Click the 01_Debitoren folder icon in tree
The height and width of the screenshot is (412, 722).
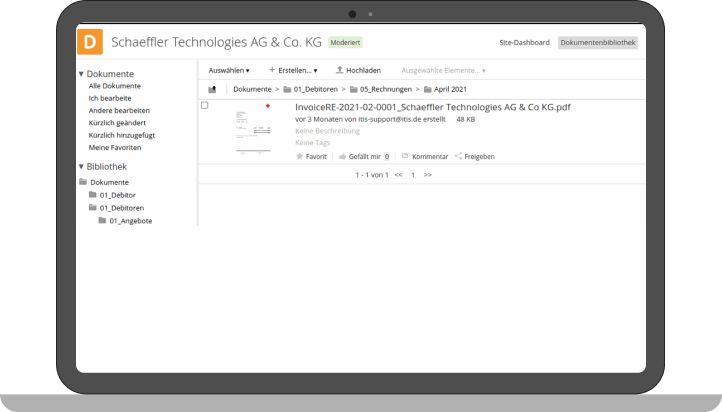tap(93, 208)
